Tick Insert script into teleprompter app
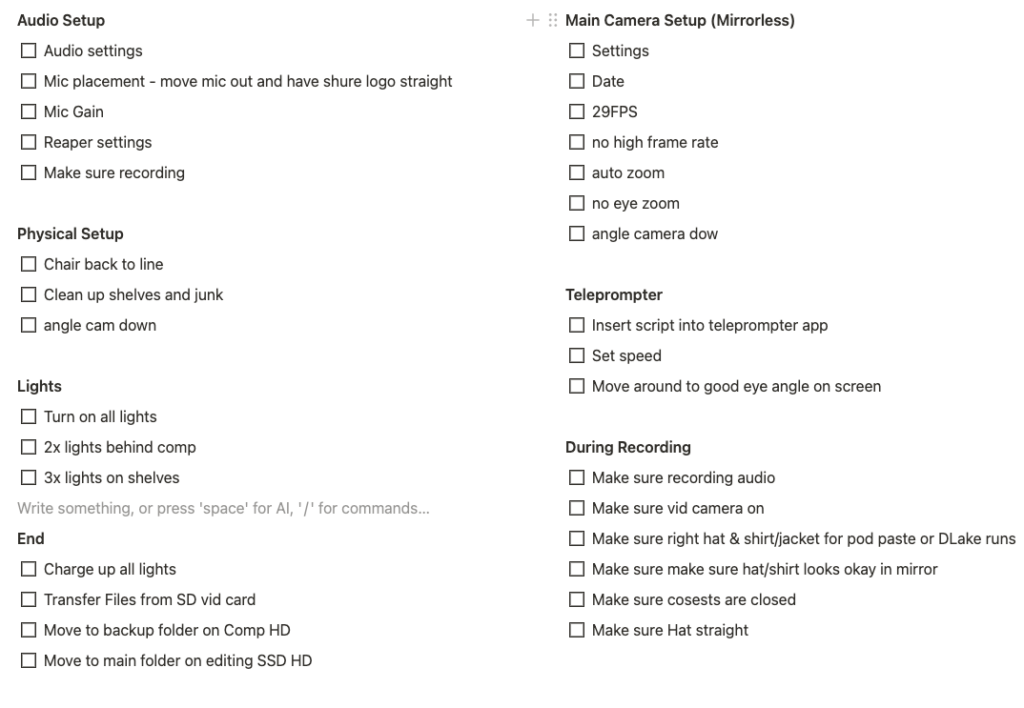This screenshot has height=708, width=1024. point(577,325)
